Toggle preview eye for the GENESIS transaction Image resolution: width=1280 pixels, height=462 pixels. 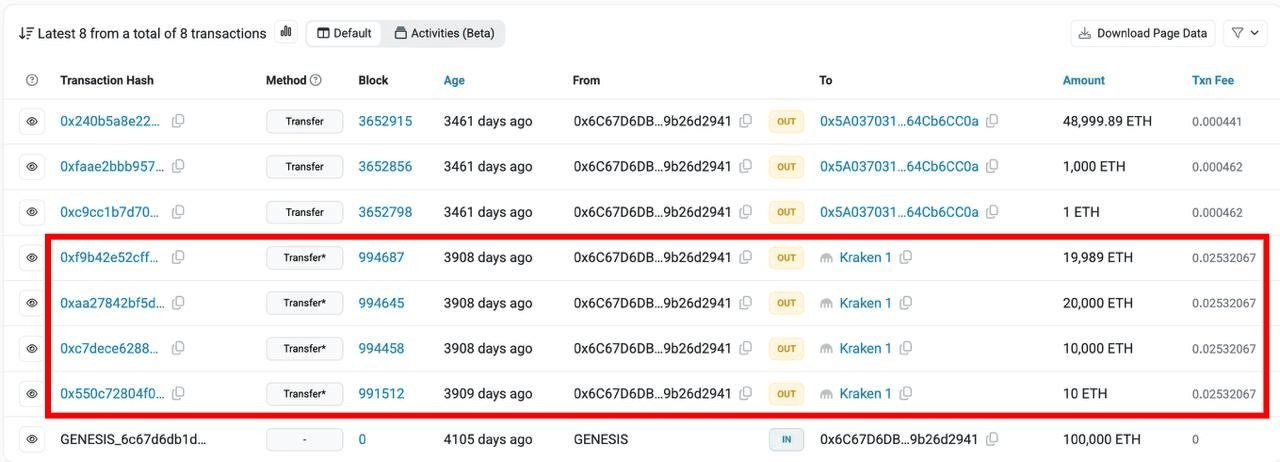[32, 439]
